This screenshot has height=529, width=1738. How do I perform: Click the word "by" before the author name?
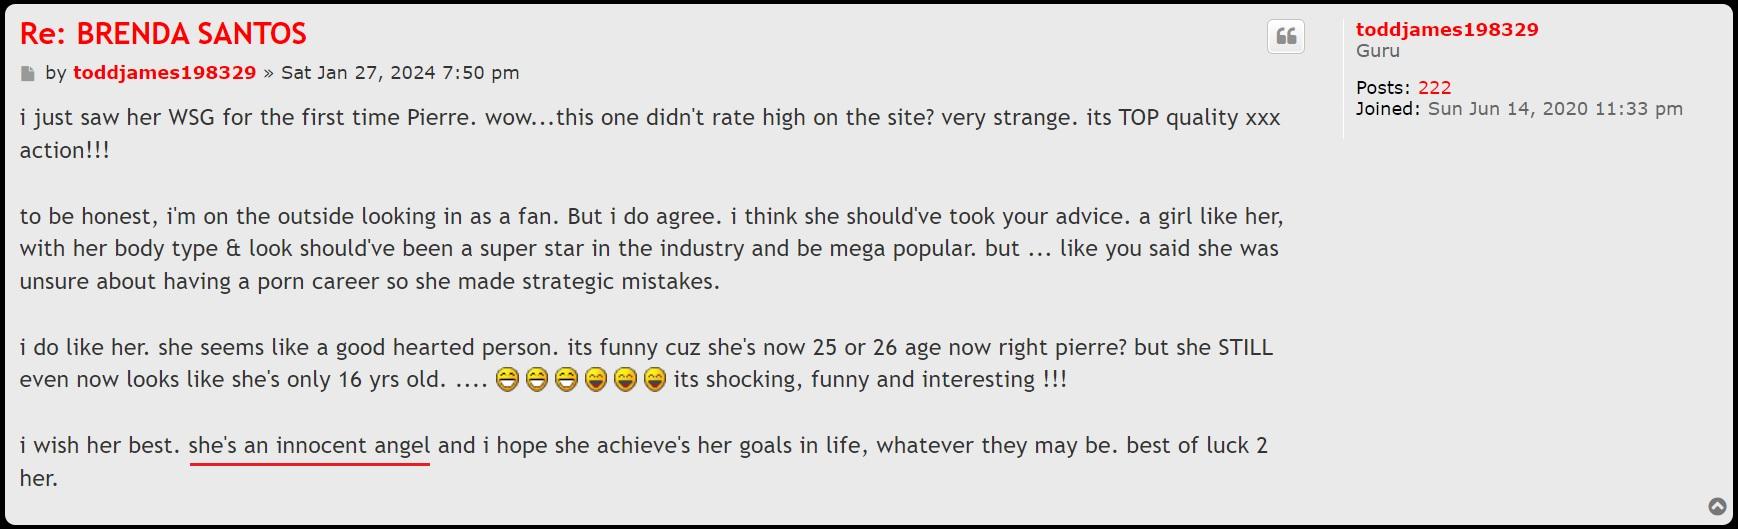tap(55, 73)
